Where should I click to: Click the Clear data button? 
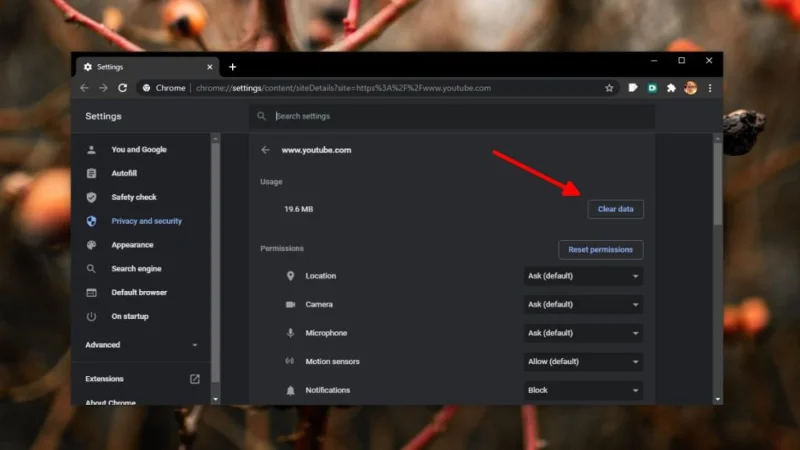tap(615, 209)
